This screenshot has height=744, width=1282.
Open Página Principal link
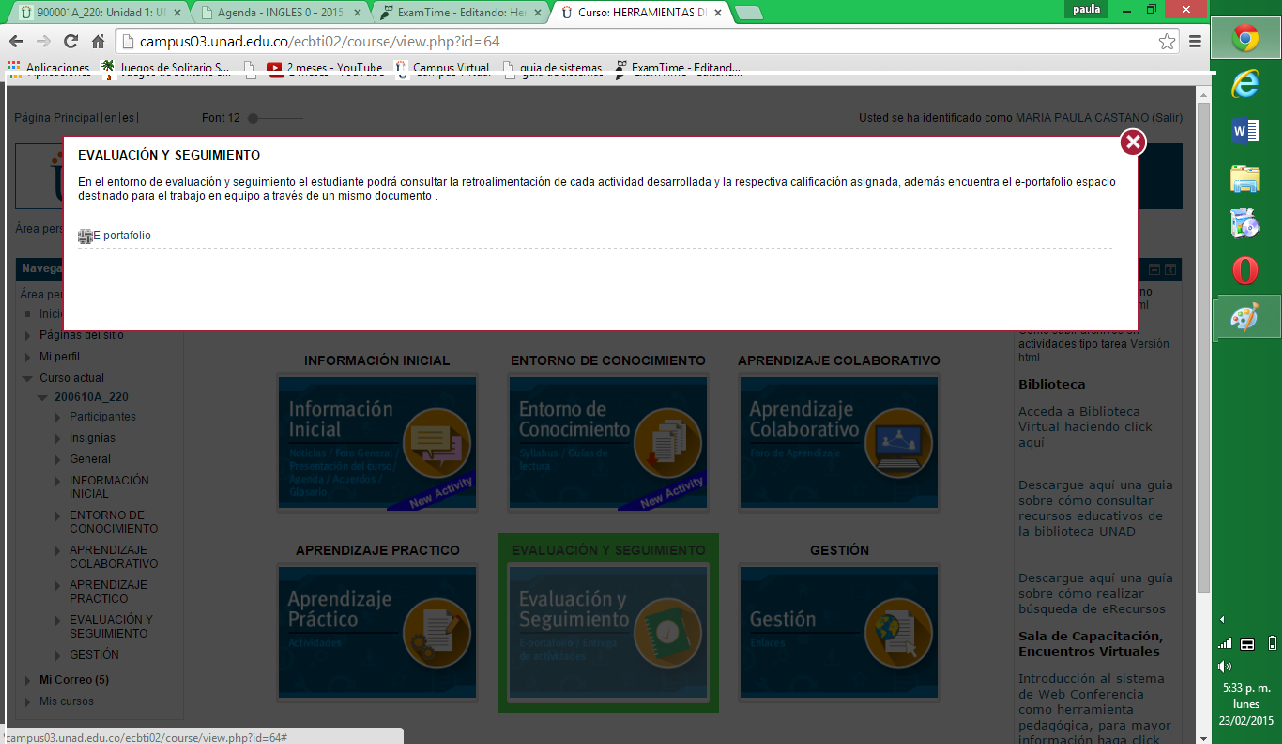pos(55,118)
